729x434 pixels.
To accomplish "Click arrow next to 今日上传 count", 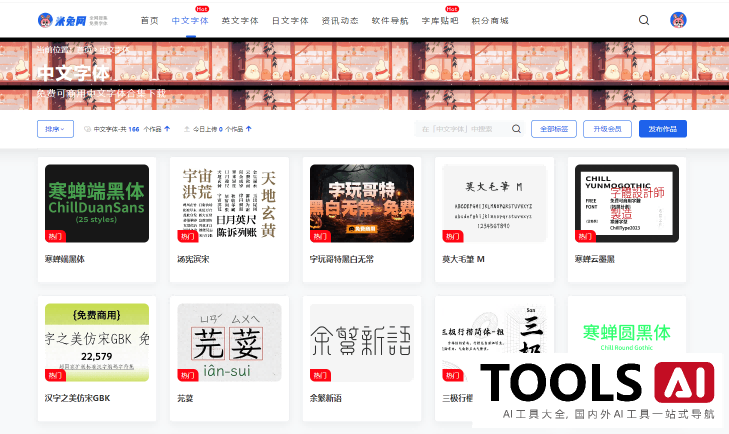I will coord(249,129).
